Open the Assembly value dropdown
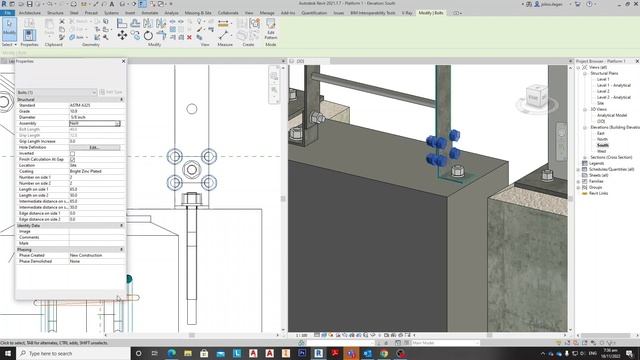Viewport: 640px width, 360px height. pyautogui.click(x=118, y=123)
